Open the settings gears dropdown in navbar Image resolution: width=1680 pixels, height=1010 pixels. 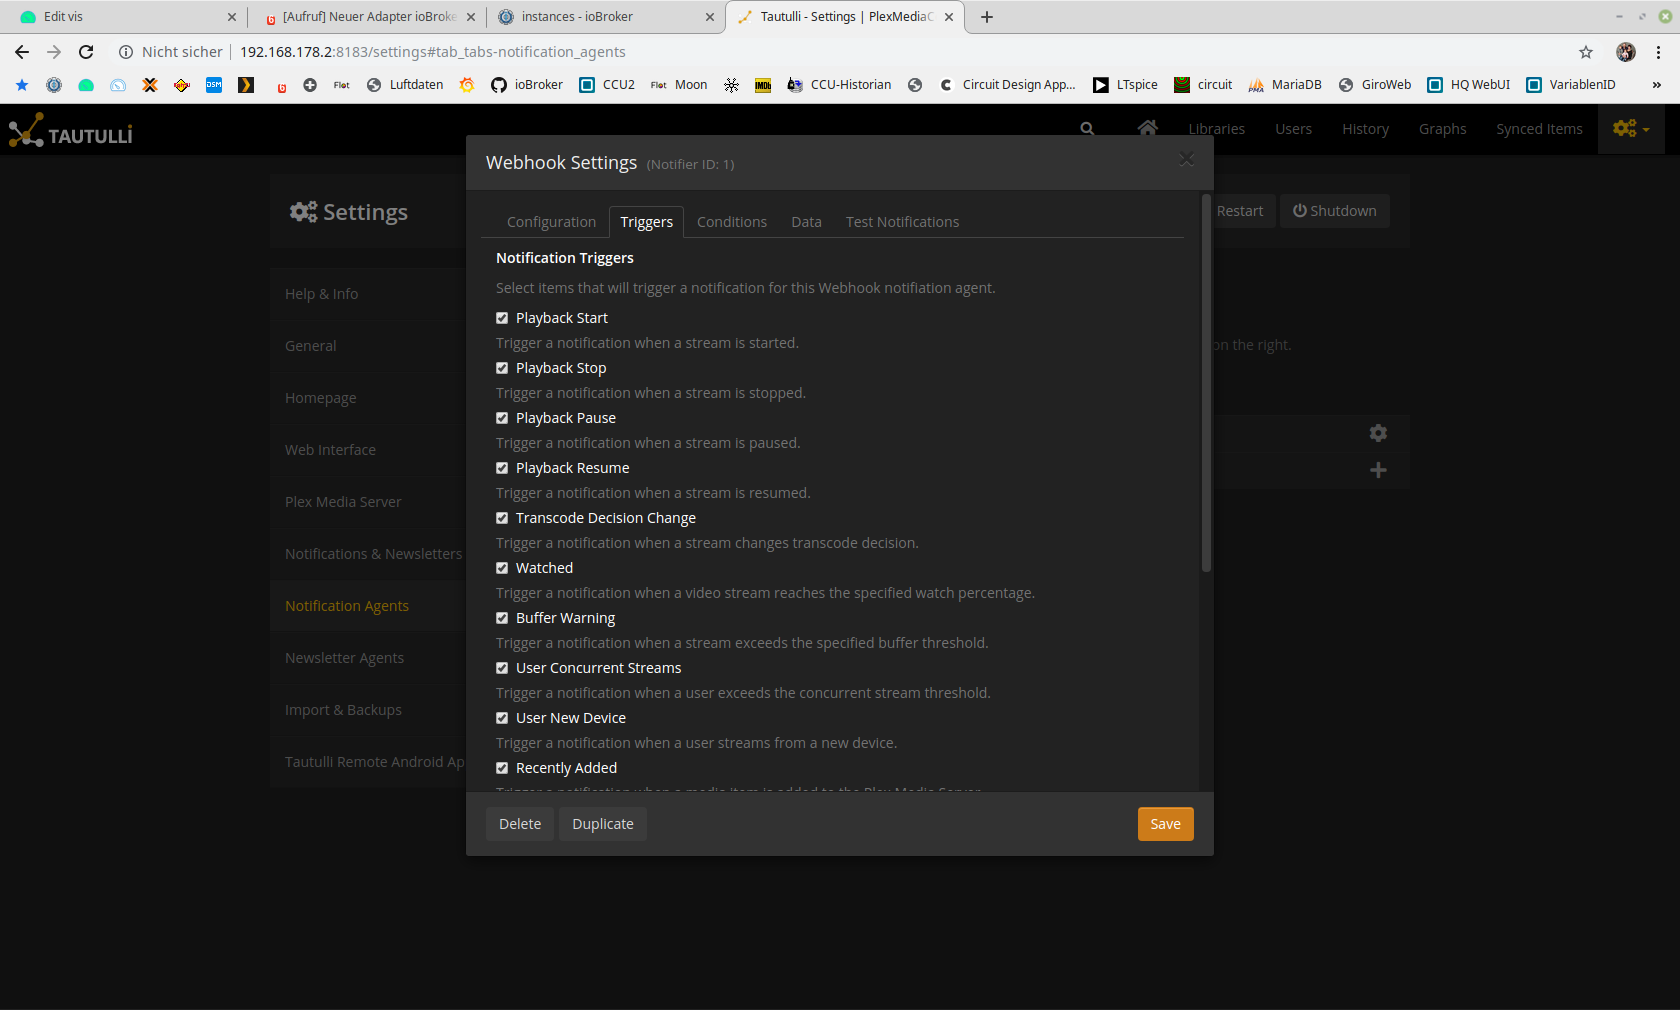click(1631, 128)
